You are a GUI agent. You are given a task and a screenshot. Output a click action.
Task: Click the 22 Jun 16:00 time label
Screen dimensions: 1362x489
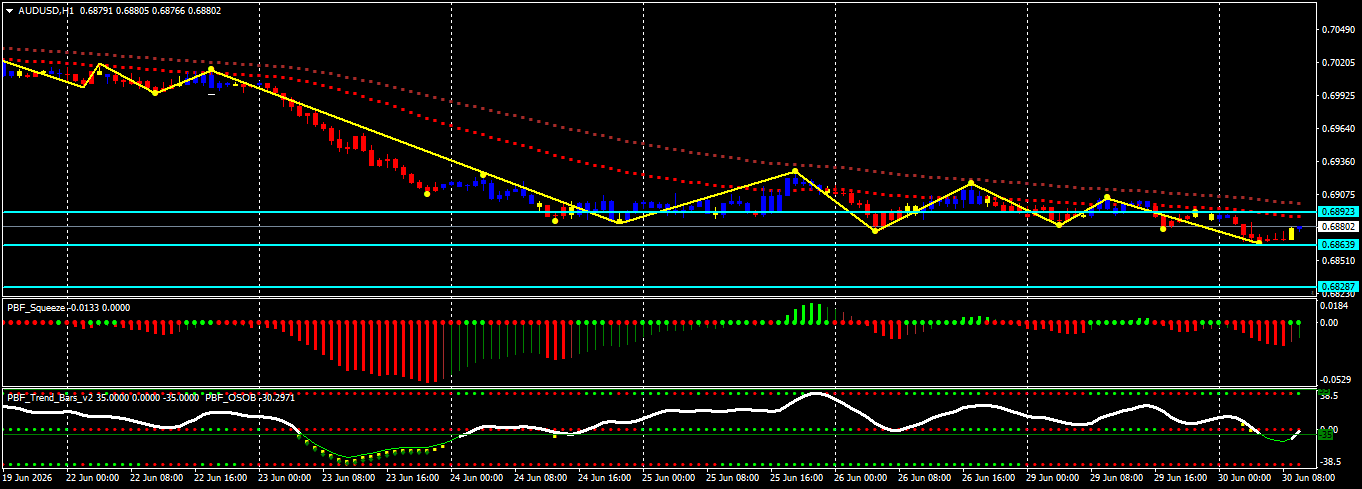pyautogui.click(x=221, y=479)
